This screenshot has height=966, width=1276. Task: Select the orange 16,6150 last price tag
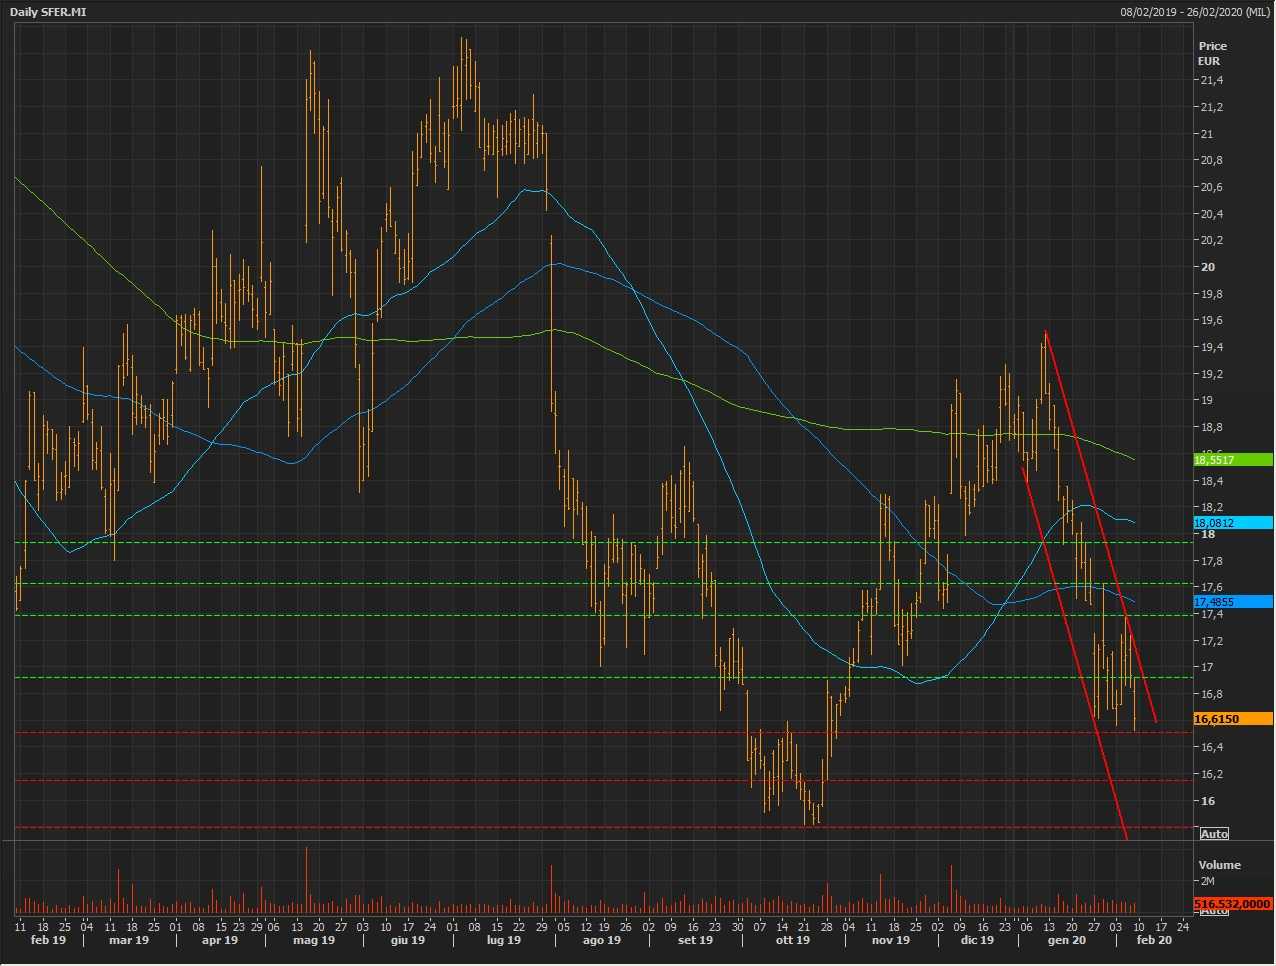click(1232, 719)
